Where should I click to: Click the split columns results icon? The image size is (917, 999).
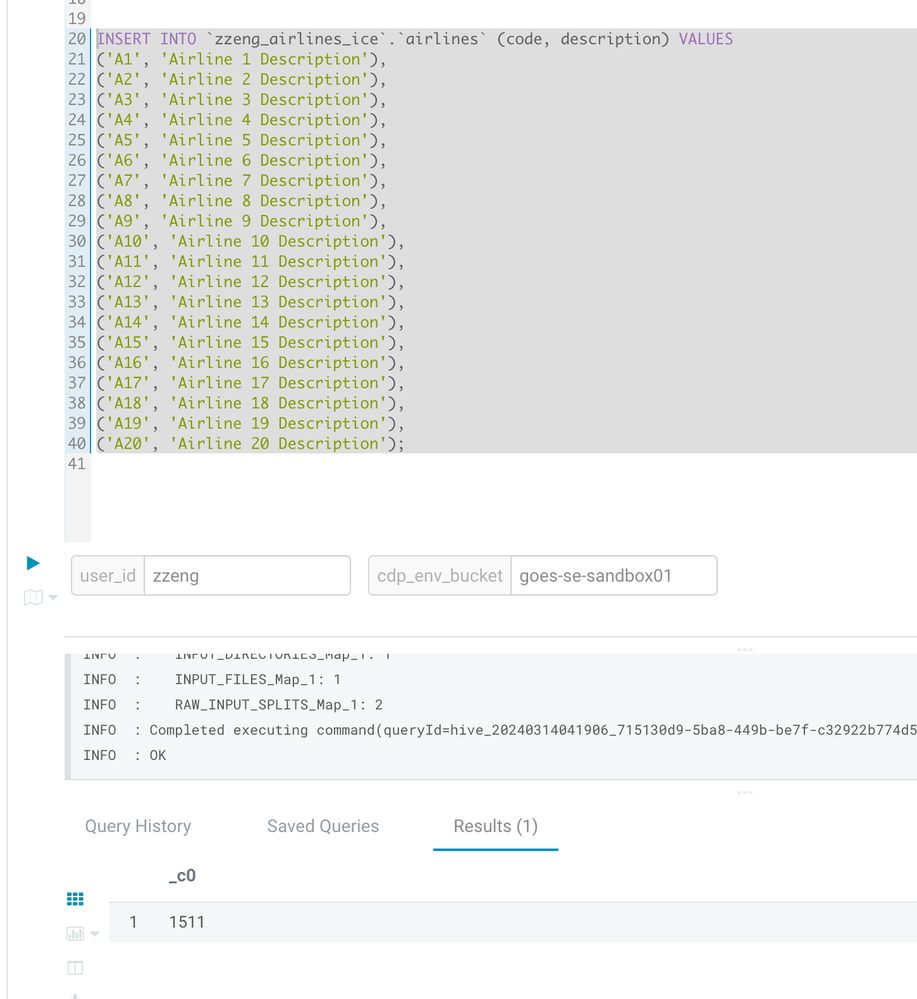75,967
